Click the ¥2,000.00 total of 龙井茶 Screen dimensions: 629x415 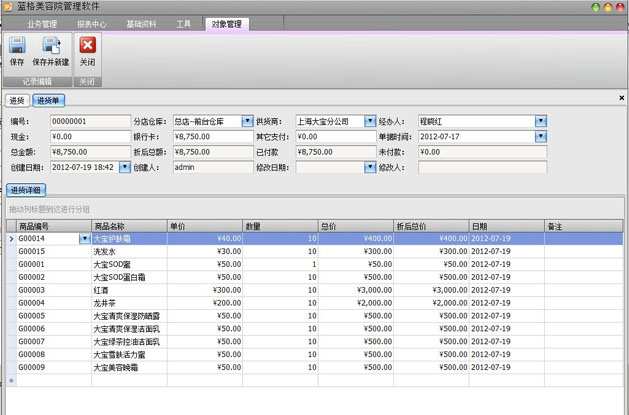click(355, 303)
